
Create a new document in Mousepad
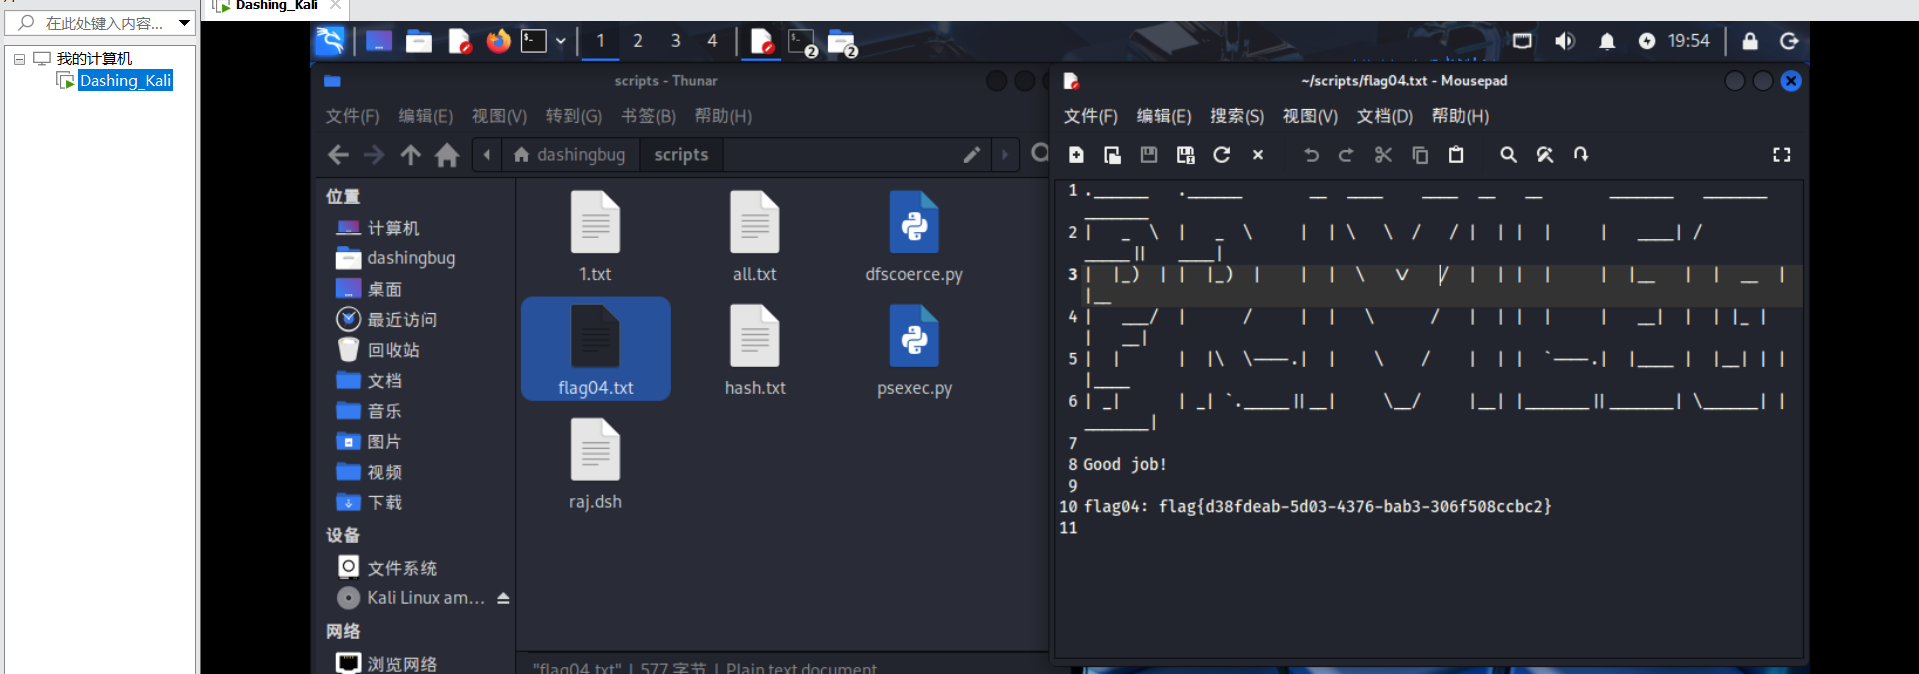tap(1076, 155)
